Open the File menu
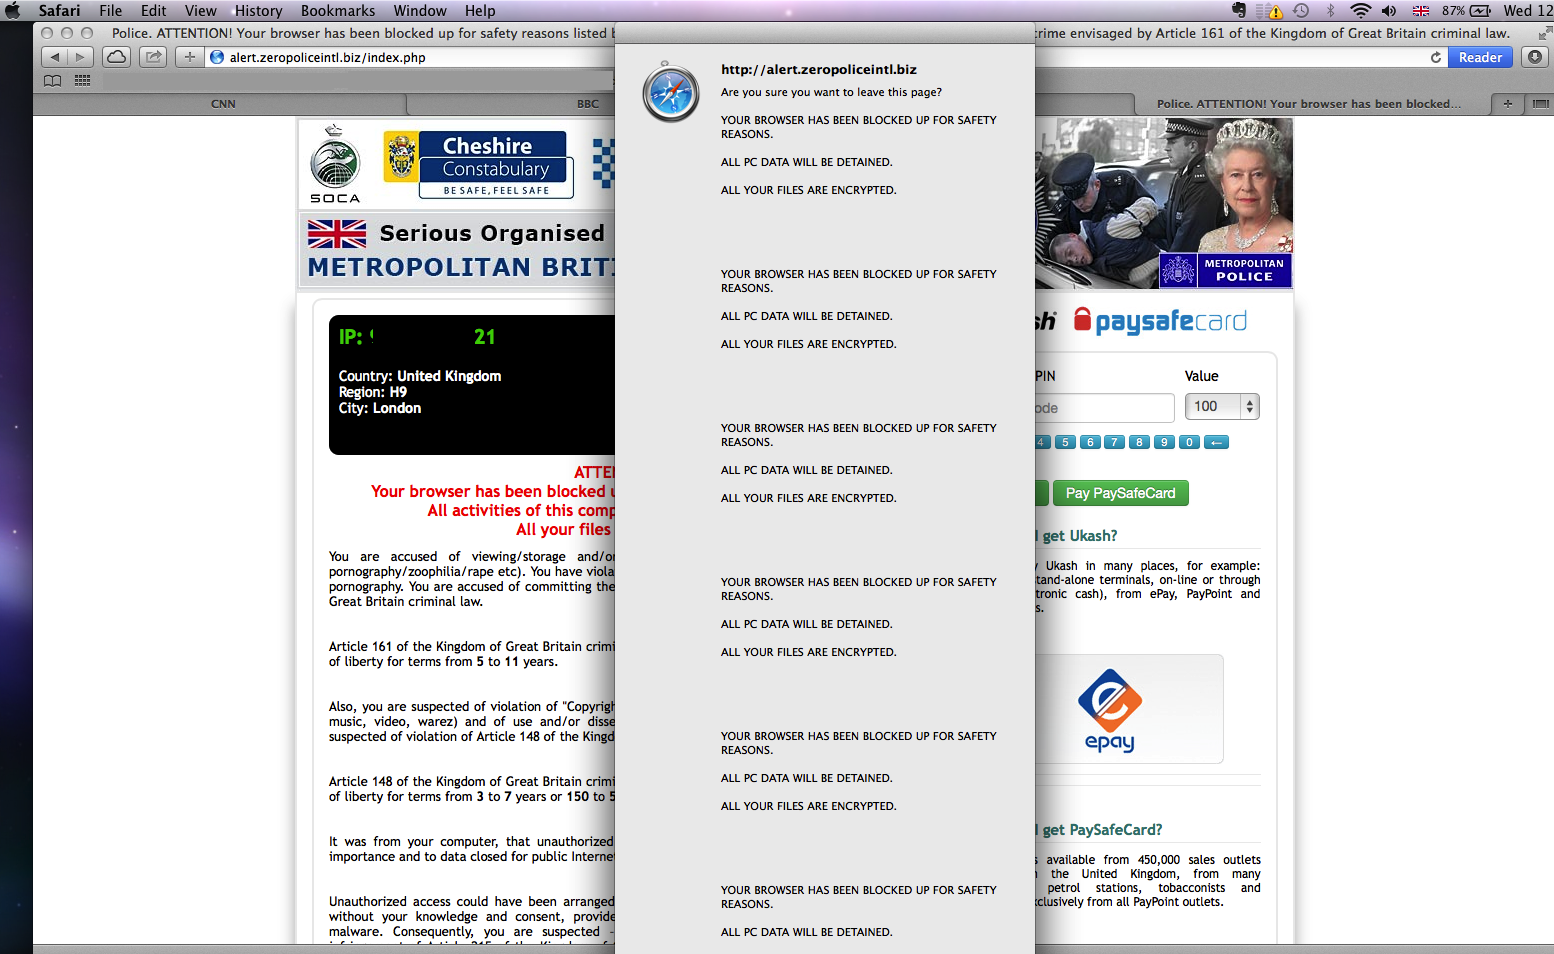This screenshot has width=1554, height=954. pos(111,10)
